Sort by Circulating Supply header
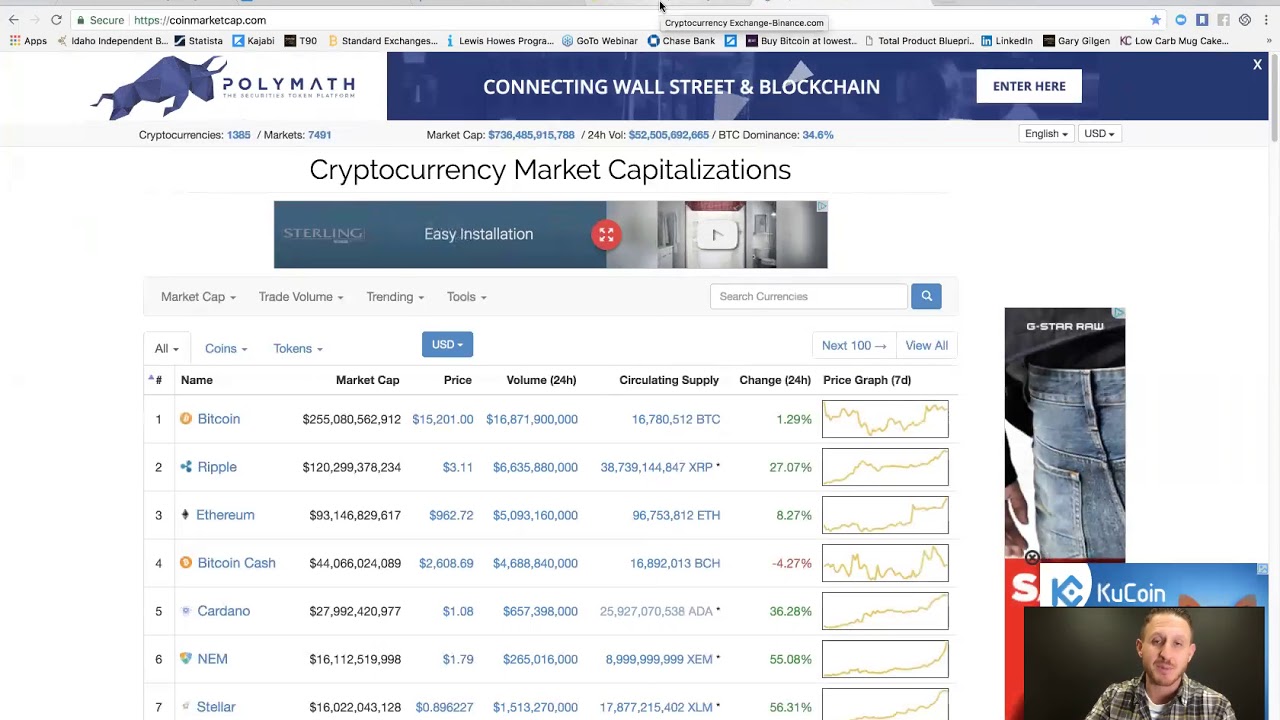1280x720 pixels. tap(669, 380)
